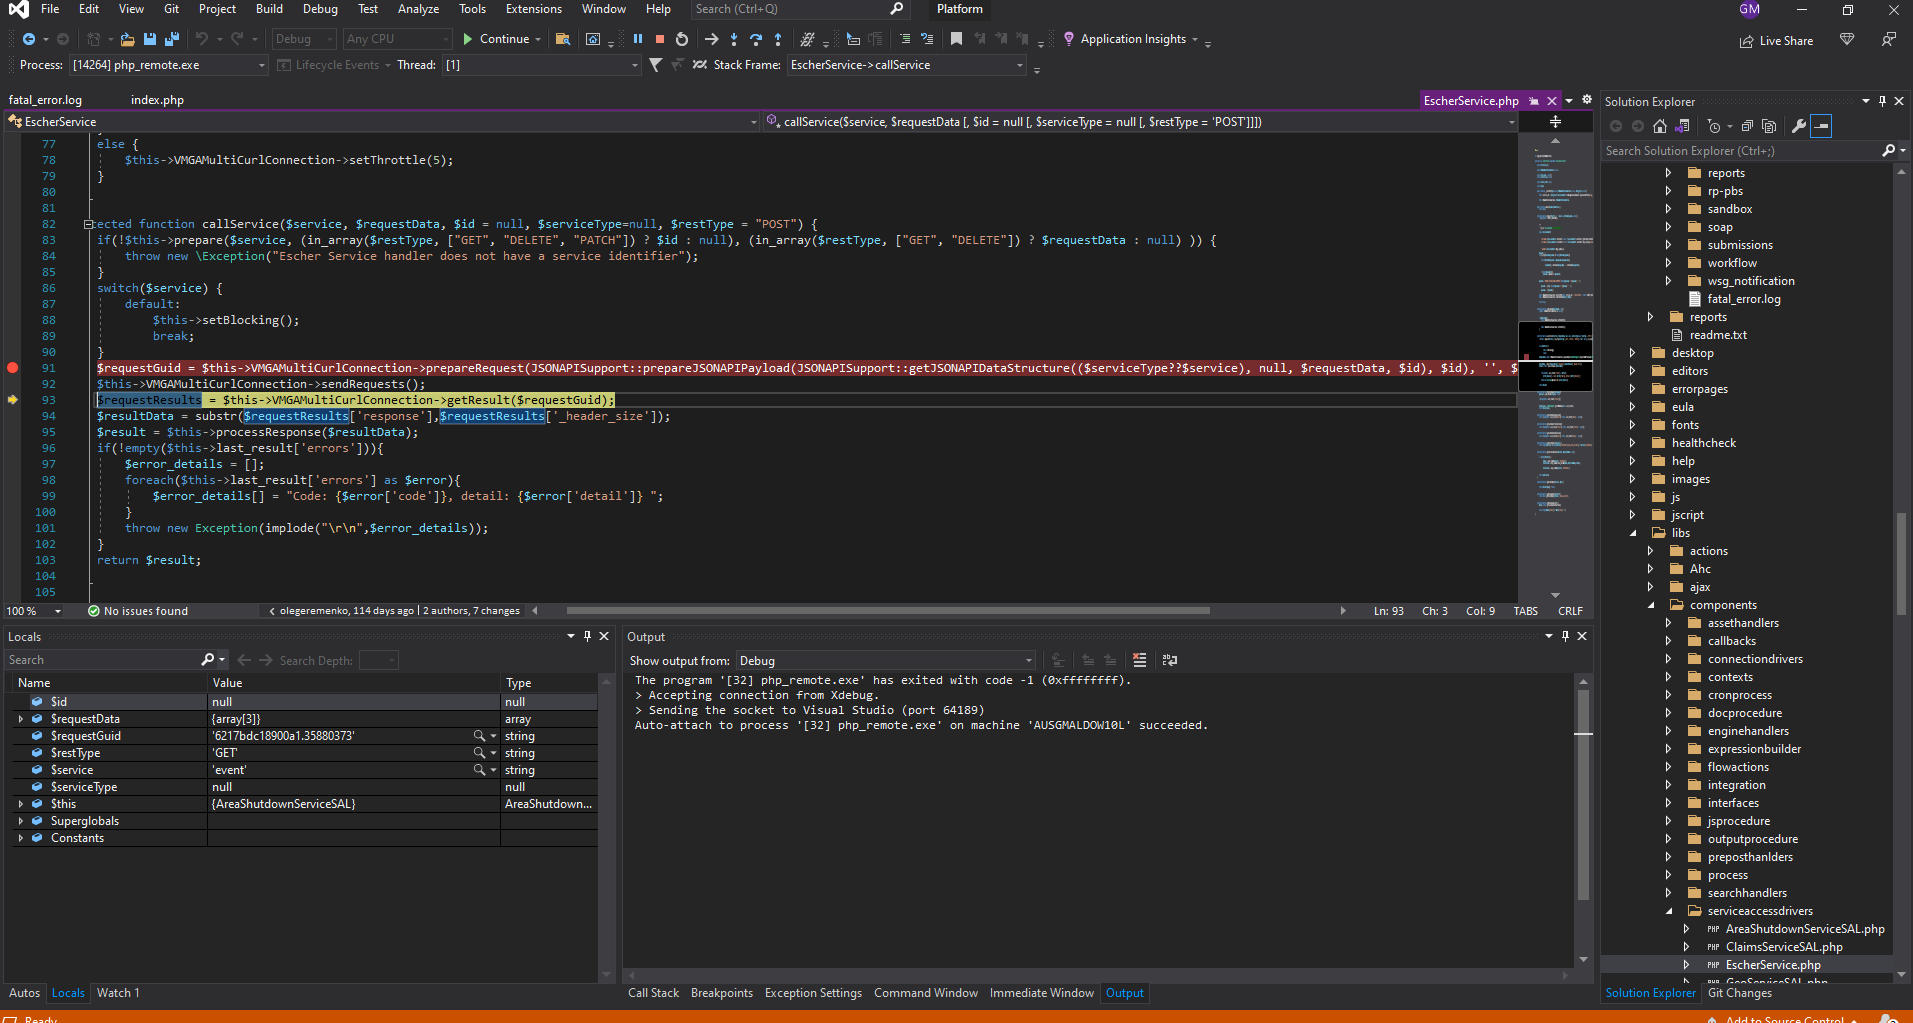Click Clear All icon in Output panel
The height and width of the screenshot is (1023, 1913).
point(1139,660)
